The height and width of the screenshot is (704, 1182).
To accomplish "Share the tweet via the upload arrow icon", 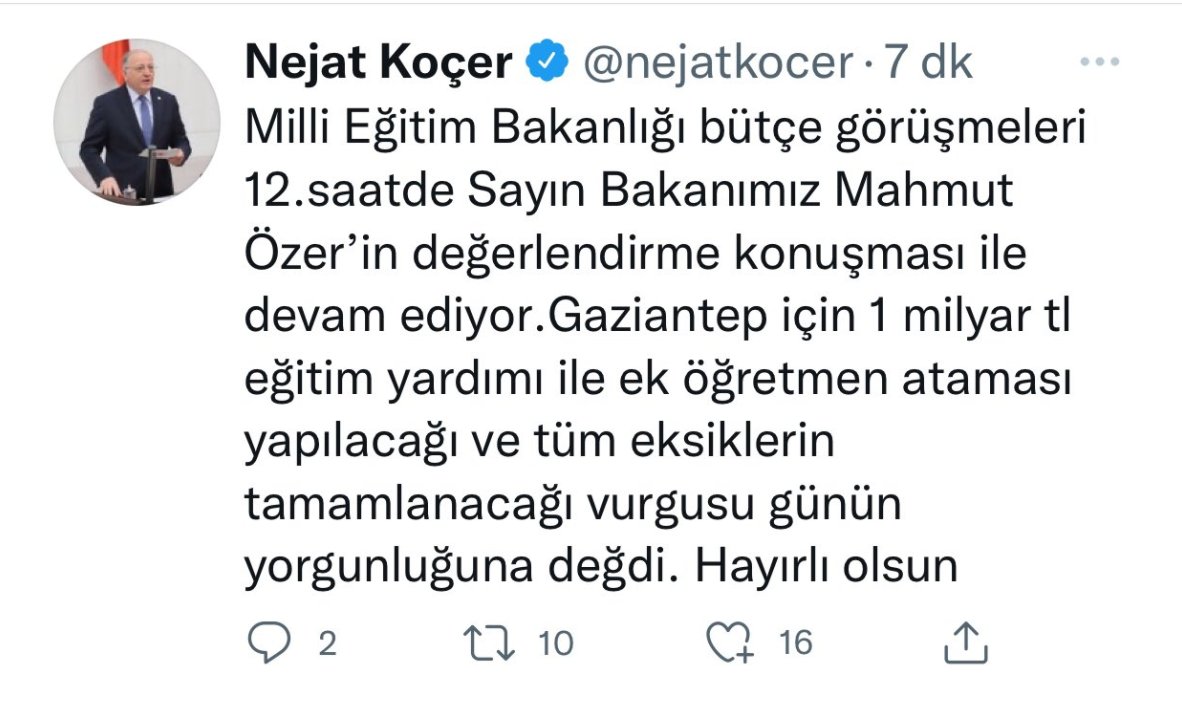I will click(x=964, y=641).
